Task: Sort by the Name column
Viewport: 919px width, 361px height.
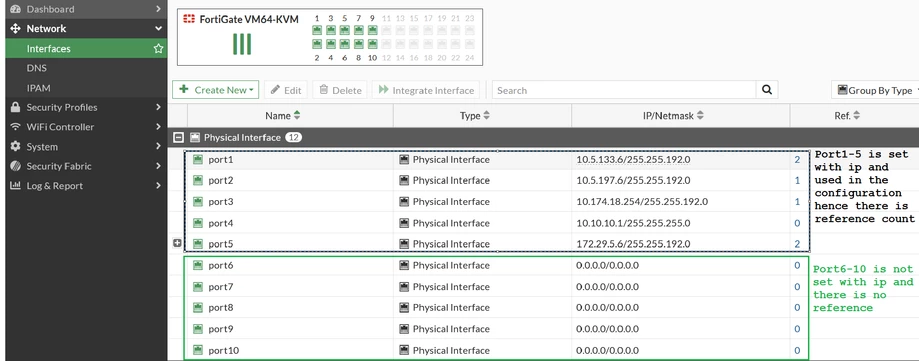Action: [x=291, y=115]
